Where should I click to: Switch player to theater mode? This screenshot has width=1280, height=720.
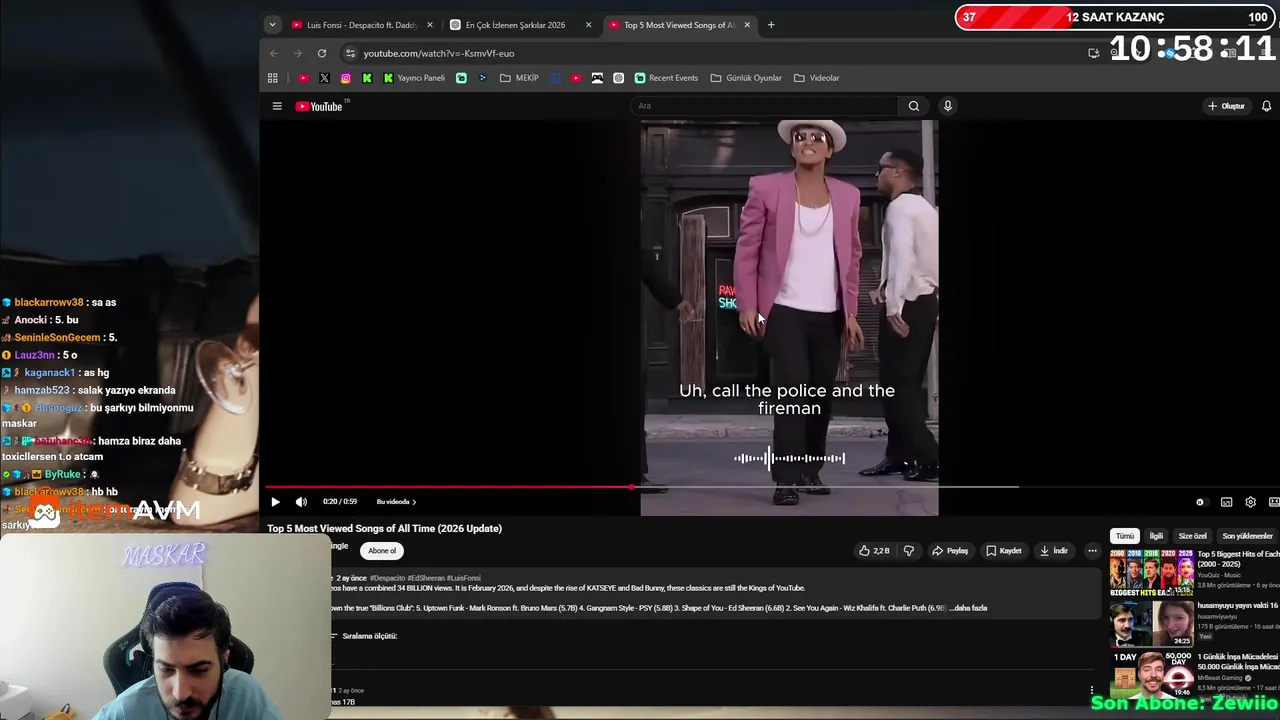1274,502
